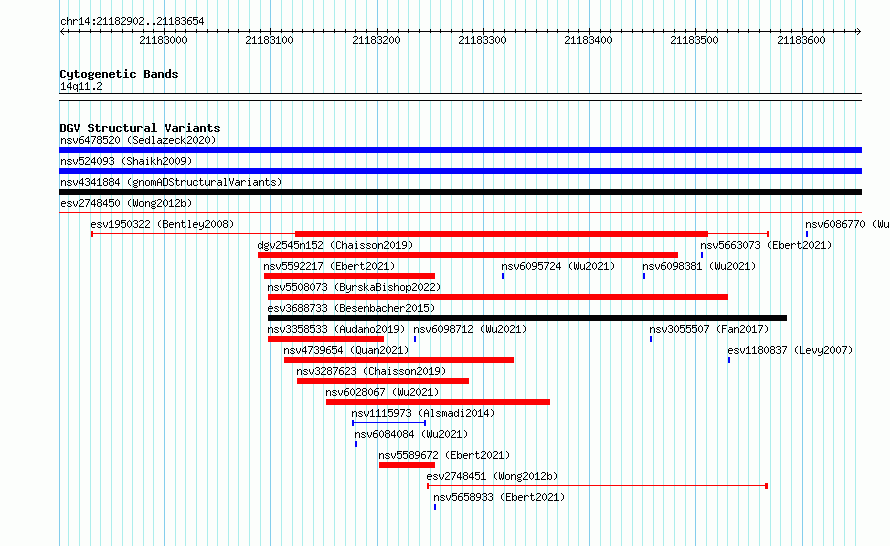Click the nsv3055507 (Fan2017) label
This screenshot has height=546, width=890.
coord(710,329)
